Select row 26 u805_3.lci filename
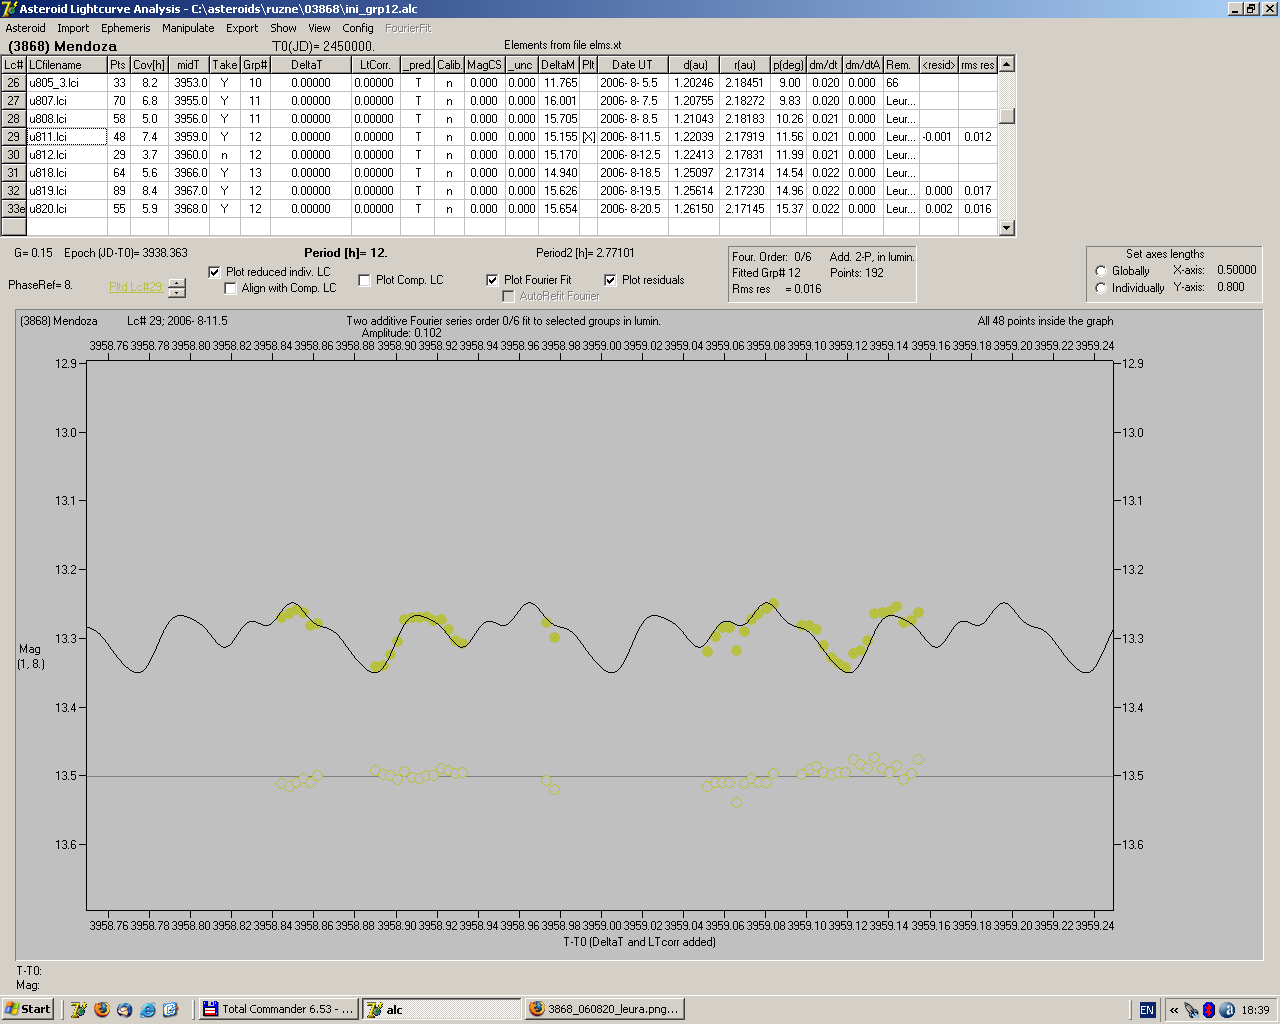Viewport: 1280px width, 1024px height. (x=67, y=83)
